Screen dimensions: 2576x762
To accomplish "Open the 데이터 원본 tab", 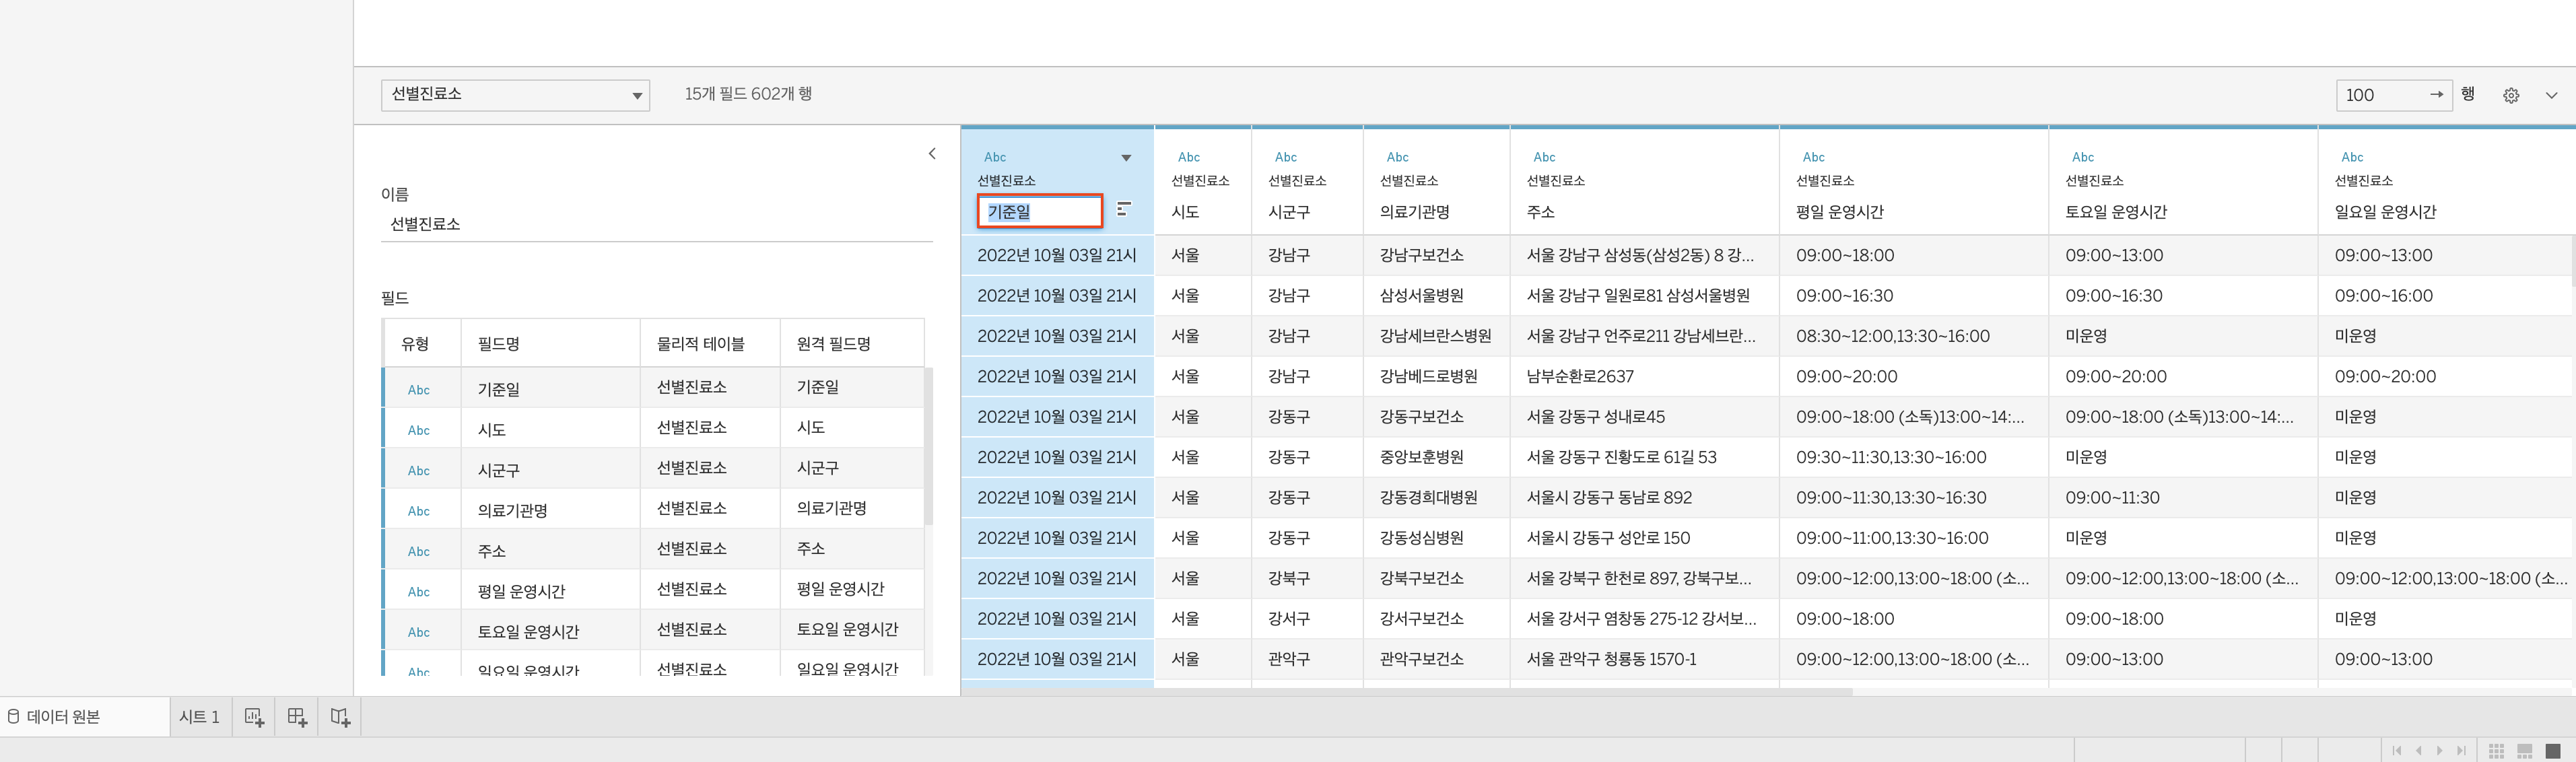I will pyautogui.click(x=62, y=717).
